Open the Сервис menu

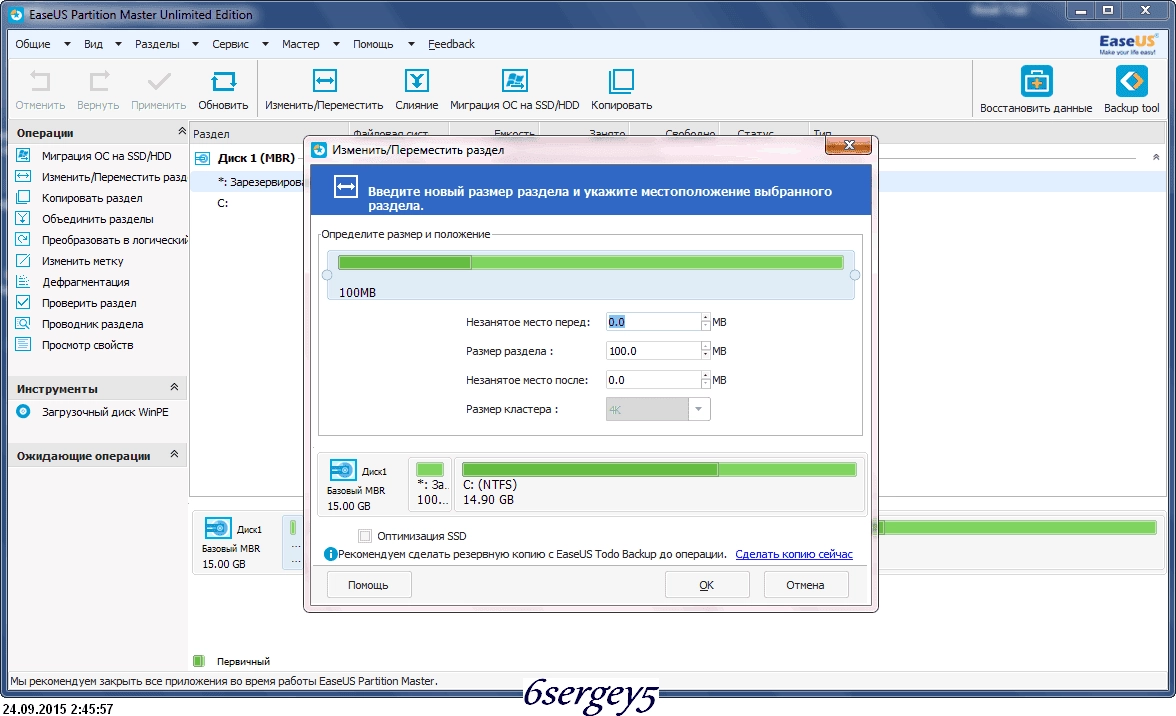click(x=230, y=44)
